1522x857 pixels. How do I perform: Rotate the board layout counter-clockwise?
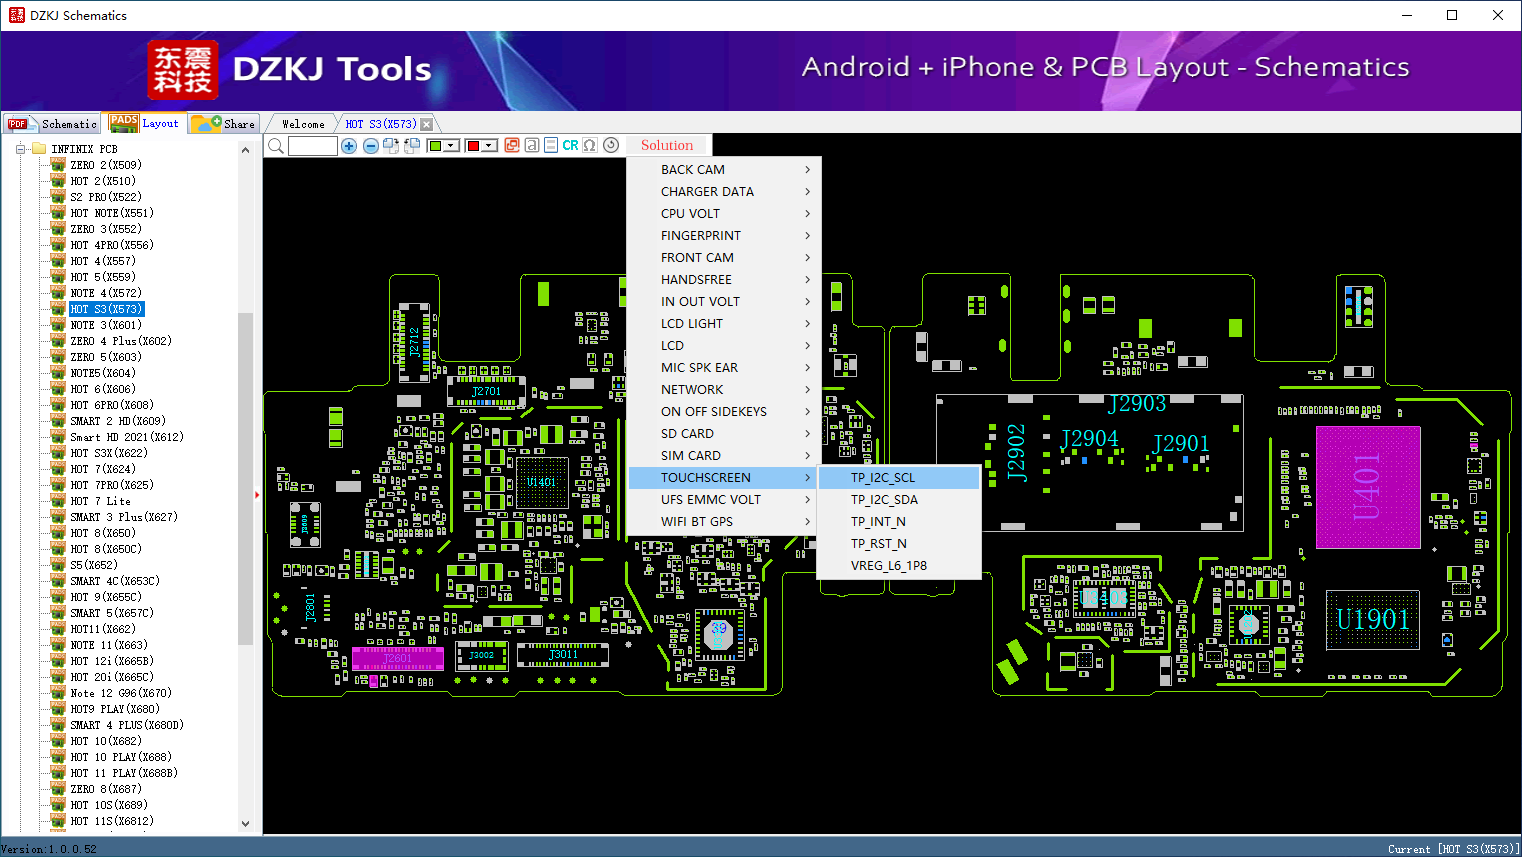click(411, 146)
